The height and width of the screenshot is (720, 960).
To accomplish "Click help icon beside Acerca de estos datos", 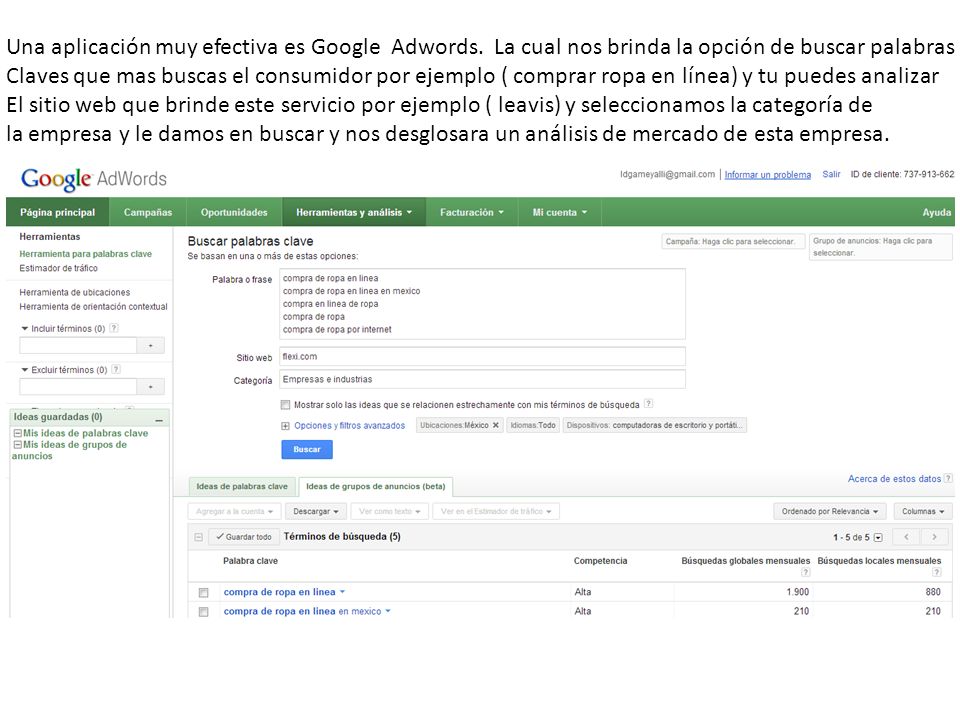I will pyautogui.click(x=948, y=479).
